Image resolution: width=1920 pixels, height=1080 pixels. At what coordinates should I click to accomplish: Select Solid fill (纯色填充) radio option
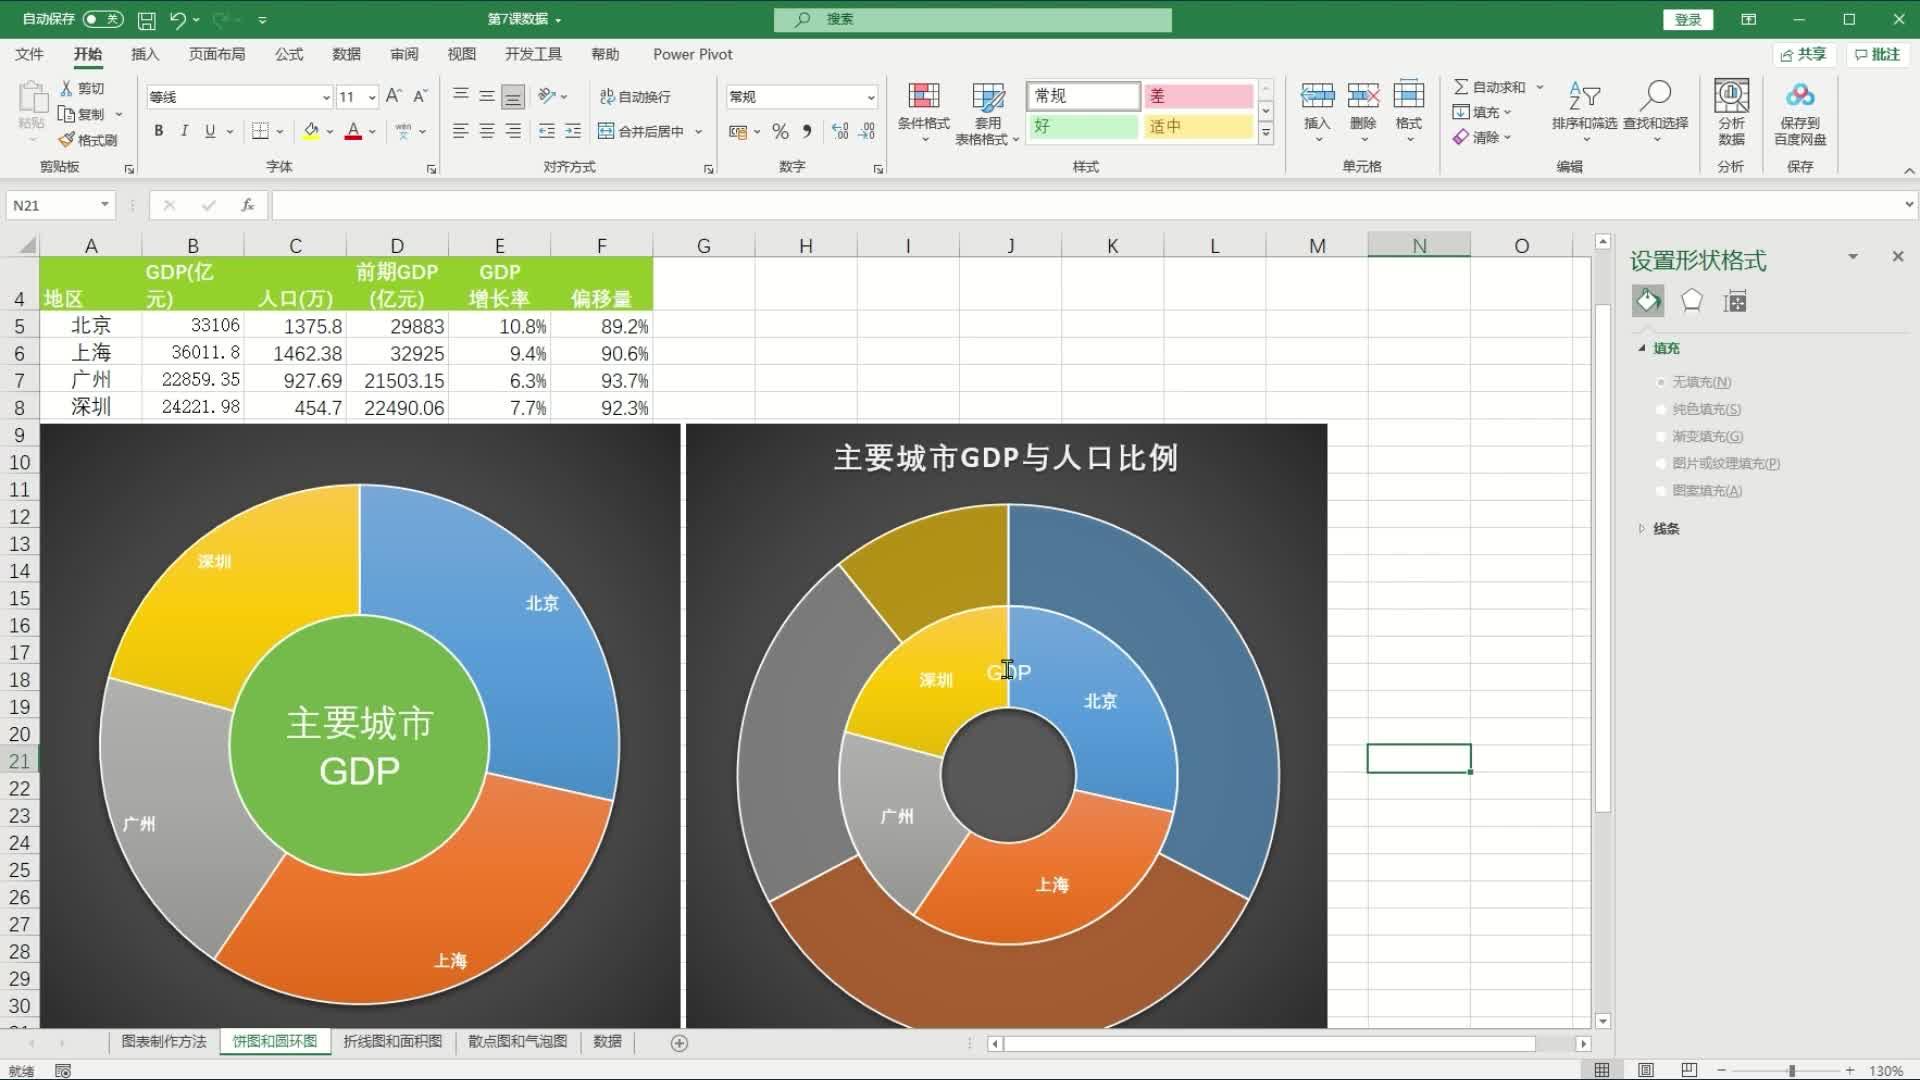(1661, 409)
